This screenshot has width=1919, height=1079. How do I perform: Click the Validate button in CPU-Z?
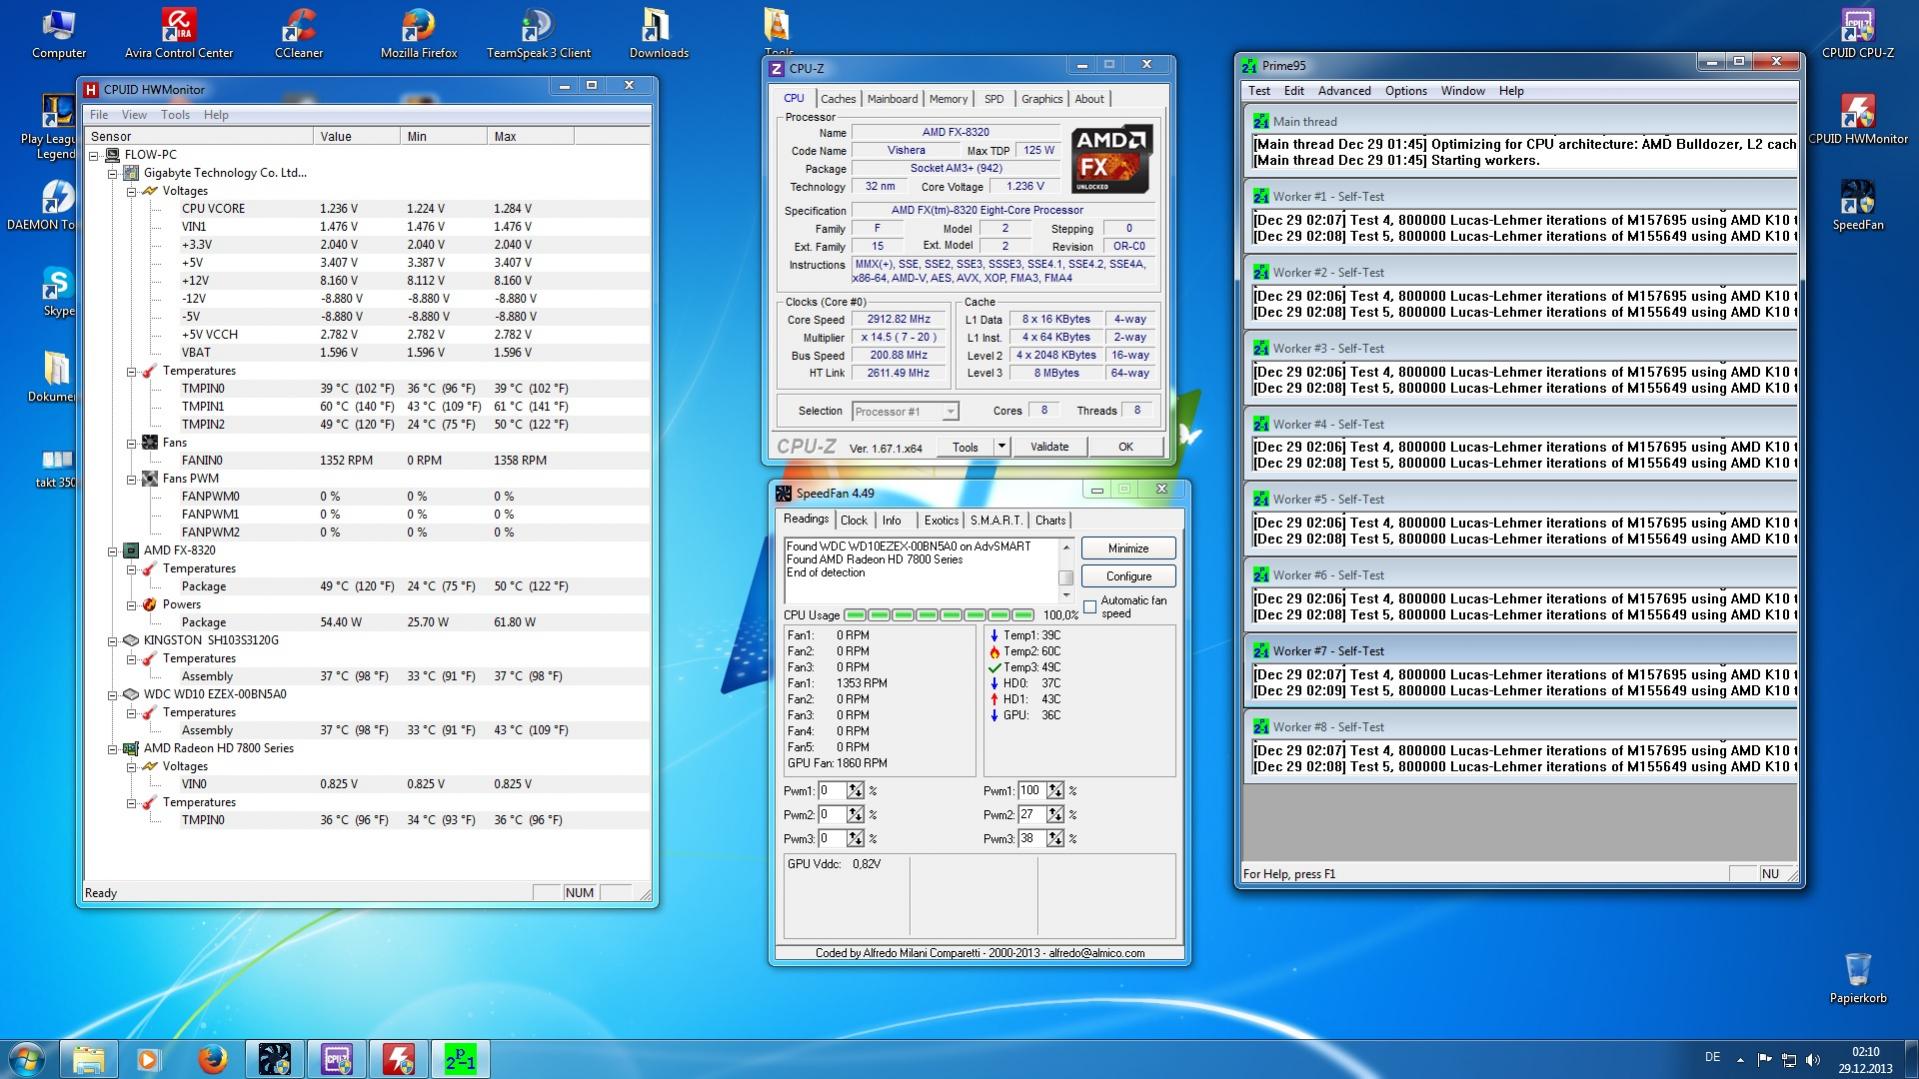(1049, 447)
